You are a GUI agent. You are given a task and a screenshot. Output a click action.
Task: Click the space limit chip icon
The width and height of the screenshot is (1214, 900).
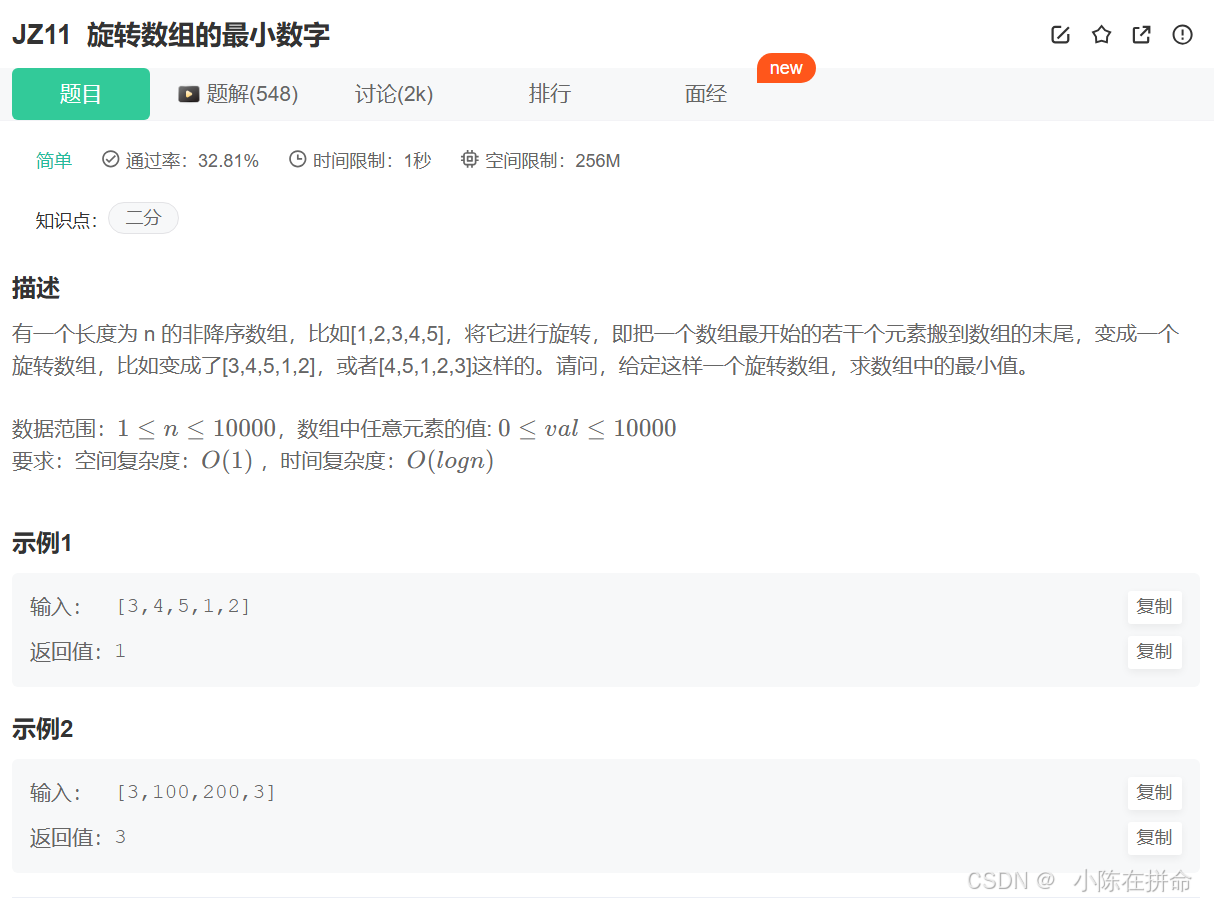(x=469, y=159)
